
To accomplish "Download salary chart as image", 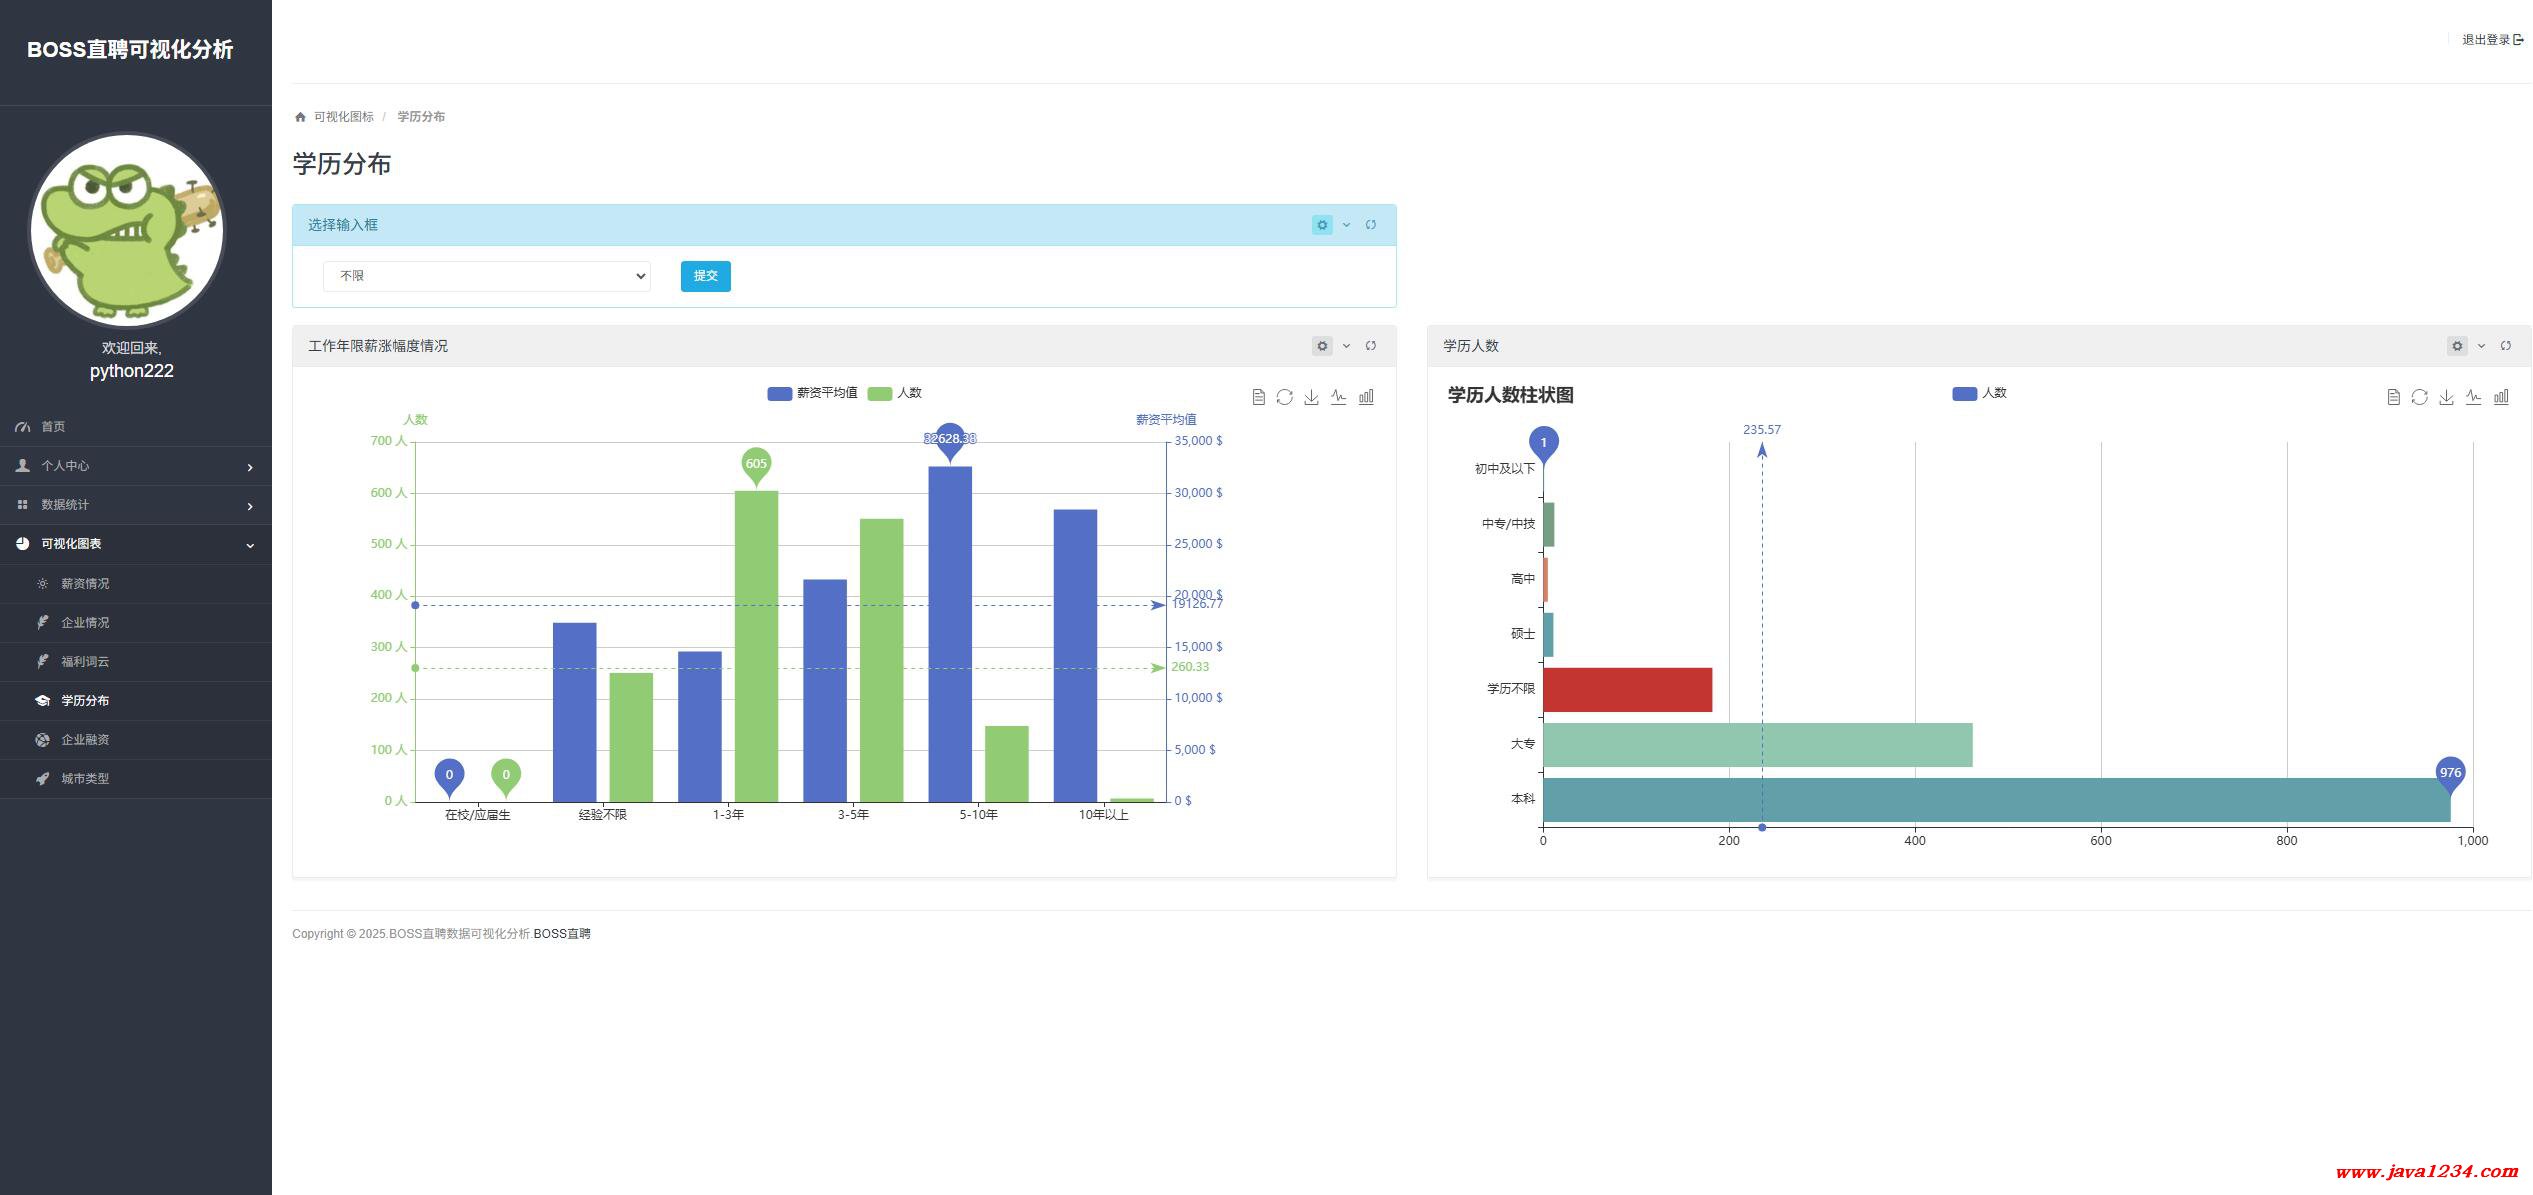I will pos(1311,397).
